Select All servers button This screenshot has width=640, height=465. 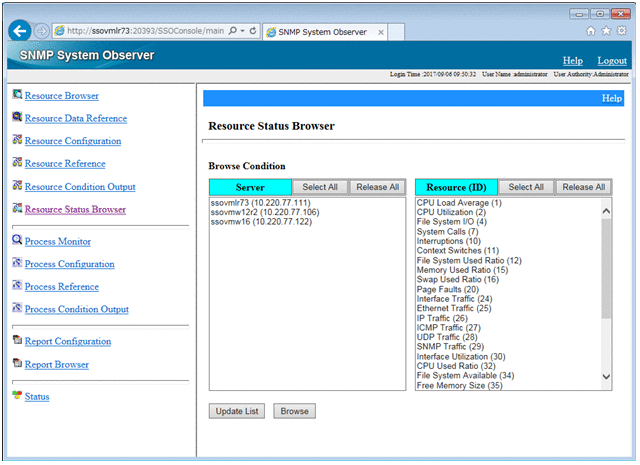[x=320, y=187]
